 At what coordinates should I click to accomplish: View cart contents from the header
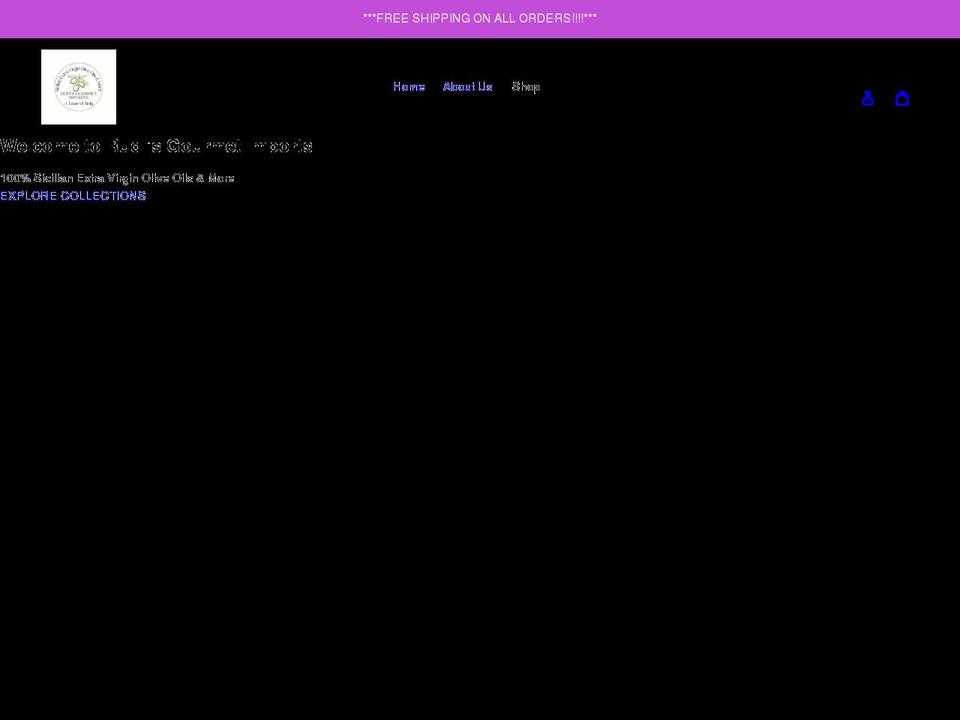(903, 98)
